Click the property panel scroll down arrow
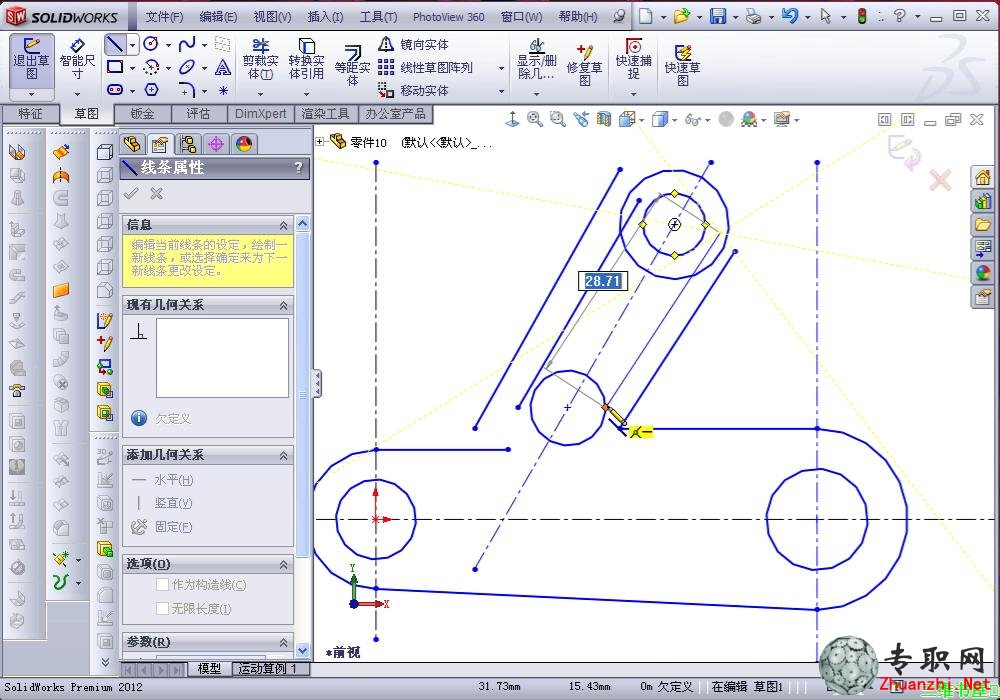Image resolution: width=1000 pixels, height=700 pixels. (303, 650)
